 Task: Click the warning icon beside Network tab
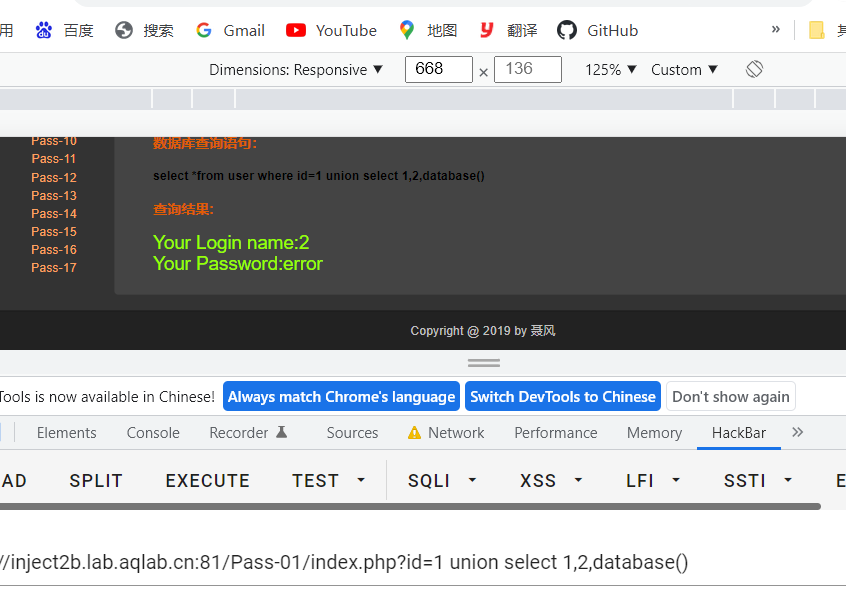(x=414, y=433)
